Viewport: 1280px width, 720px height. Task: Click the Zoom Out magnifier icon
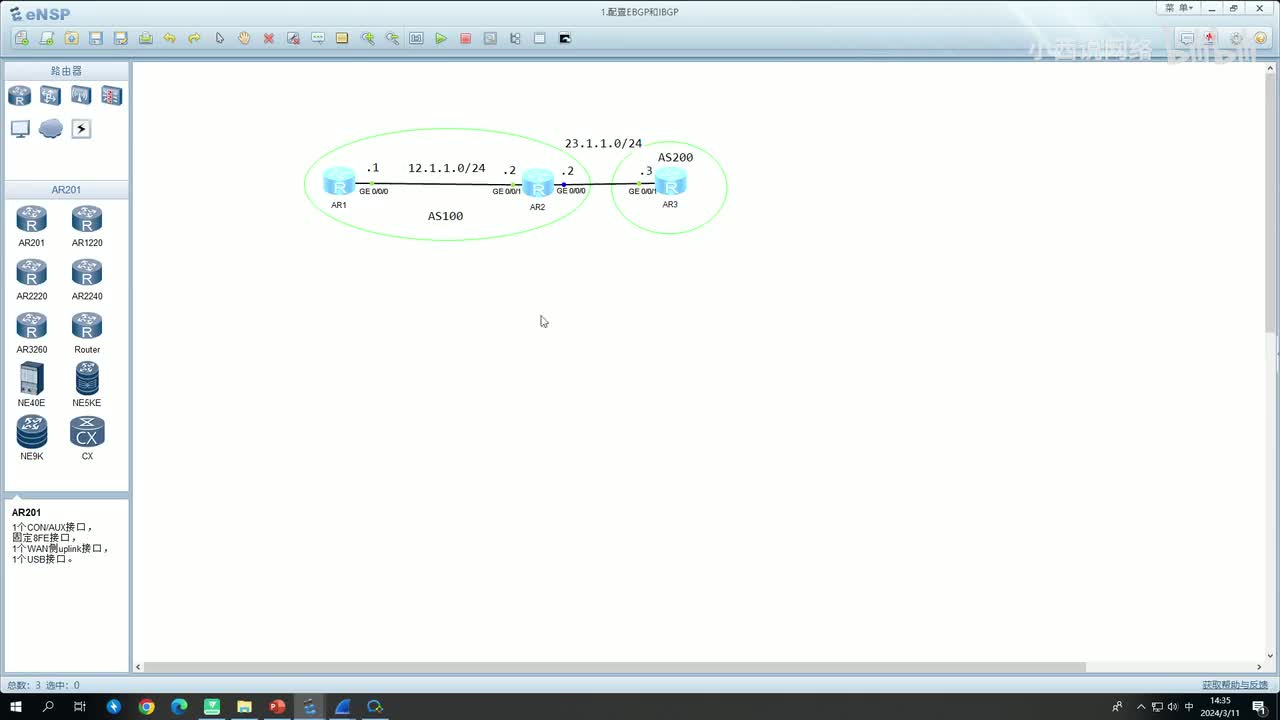click(392, 38)
